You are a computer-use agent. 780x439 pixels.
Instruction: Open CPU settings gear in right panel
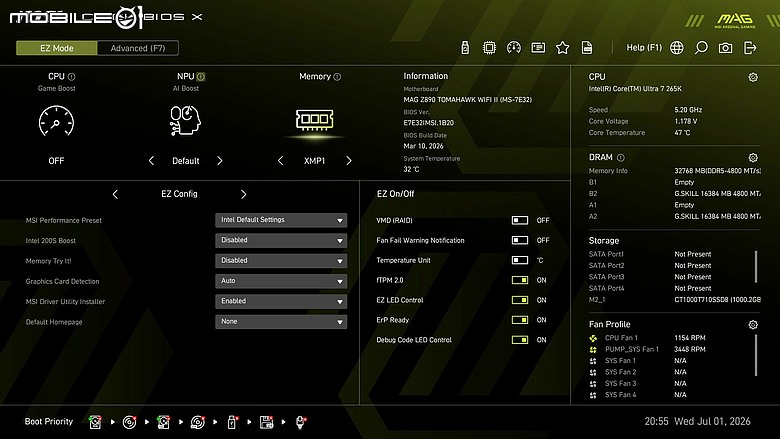tap(753, 77)
